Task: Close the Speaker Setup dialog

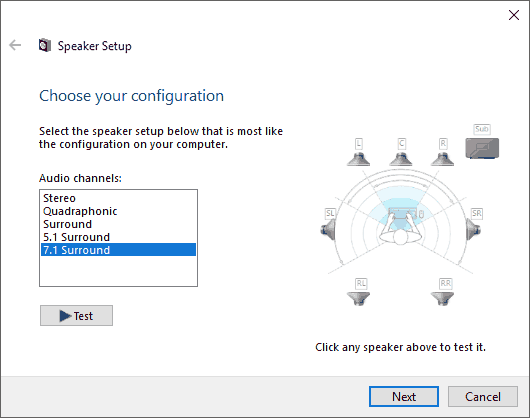Action: (514, 15)
